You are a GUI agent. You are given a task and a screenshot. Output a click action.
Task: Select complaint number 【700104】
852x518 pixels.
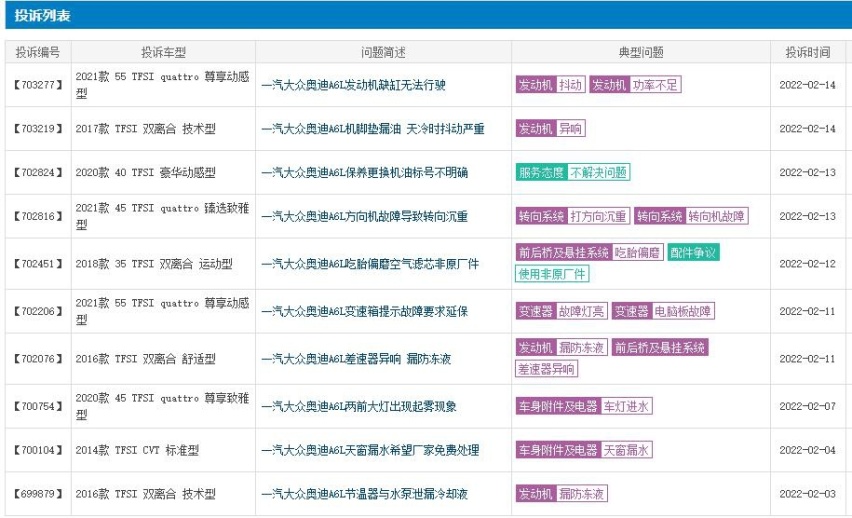coord(38,451)
